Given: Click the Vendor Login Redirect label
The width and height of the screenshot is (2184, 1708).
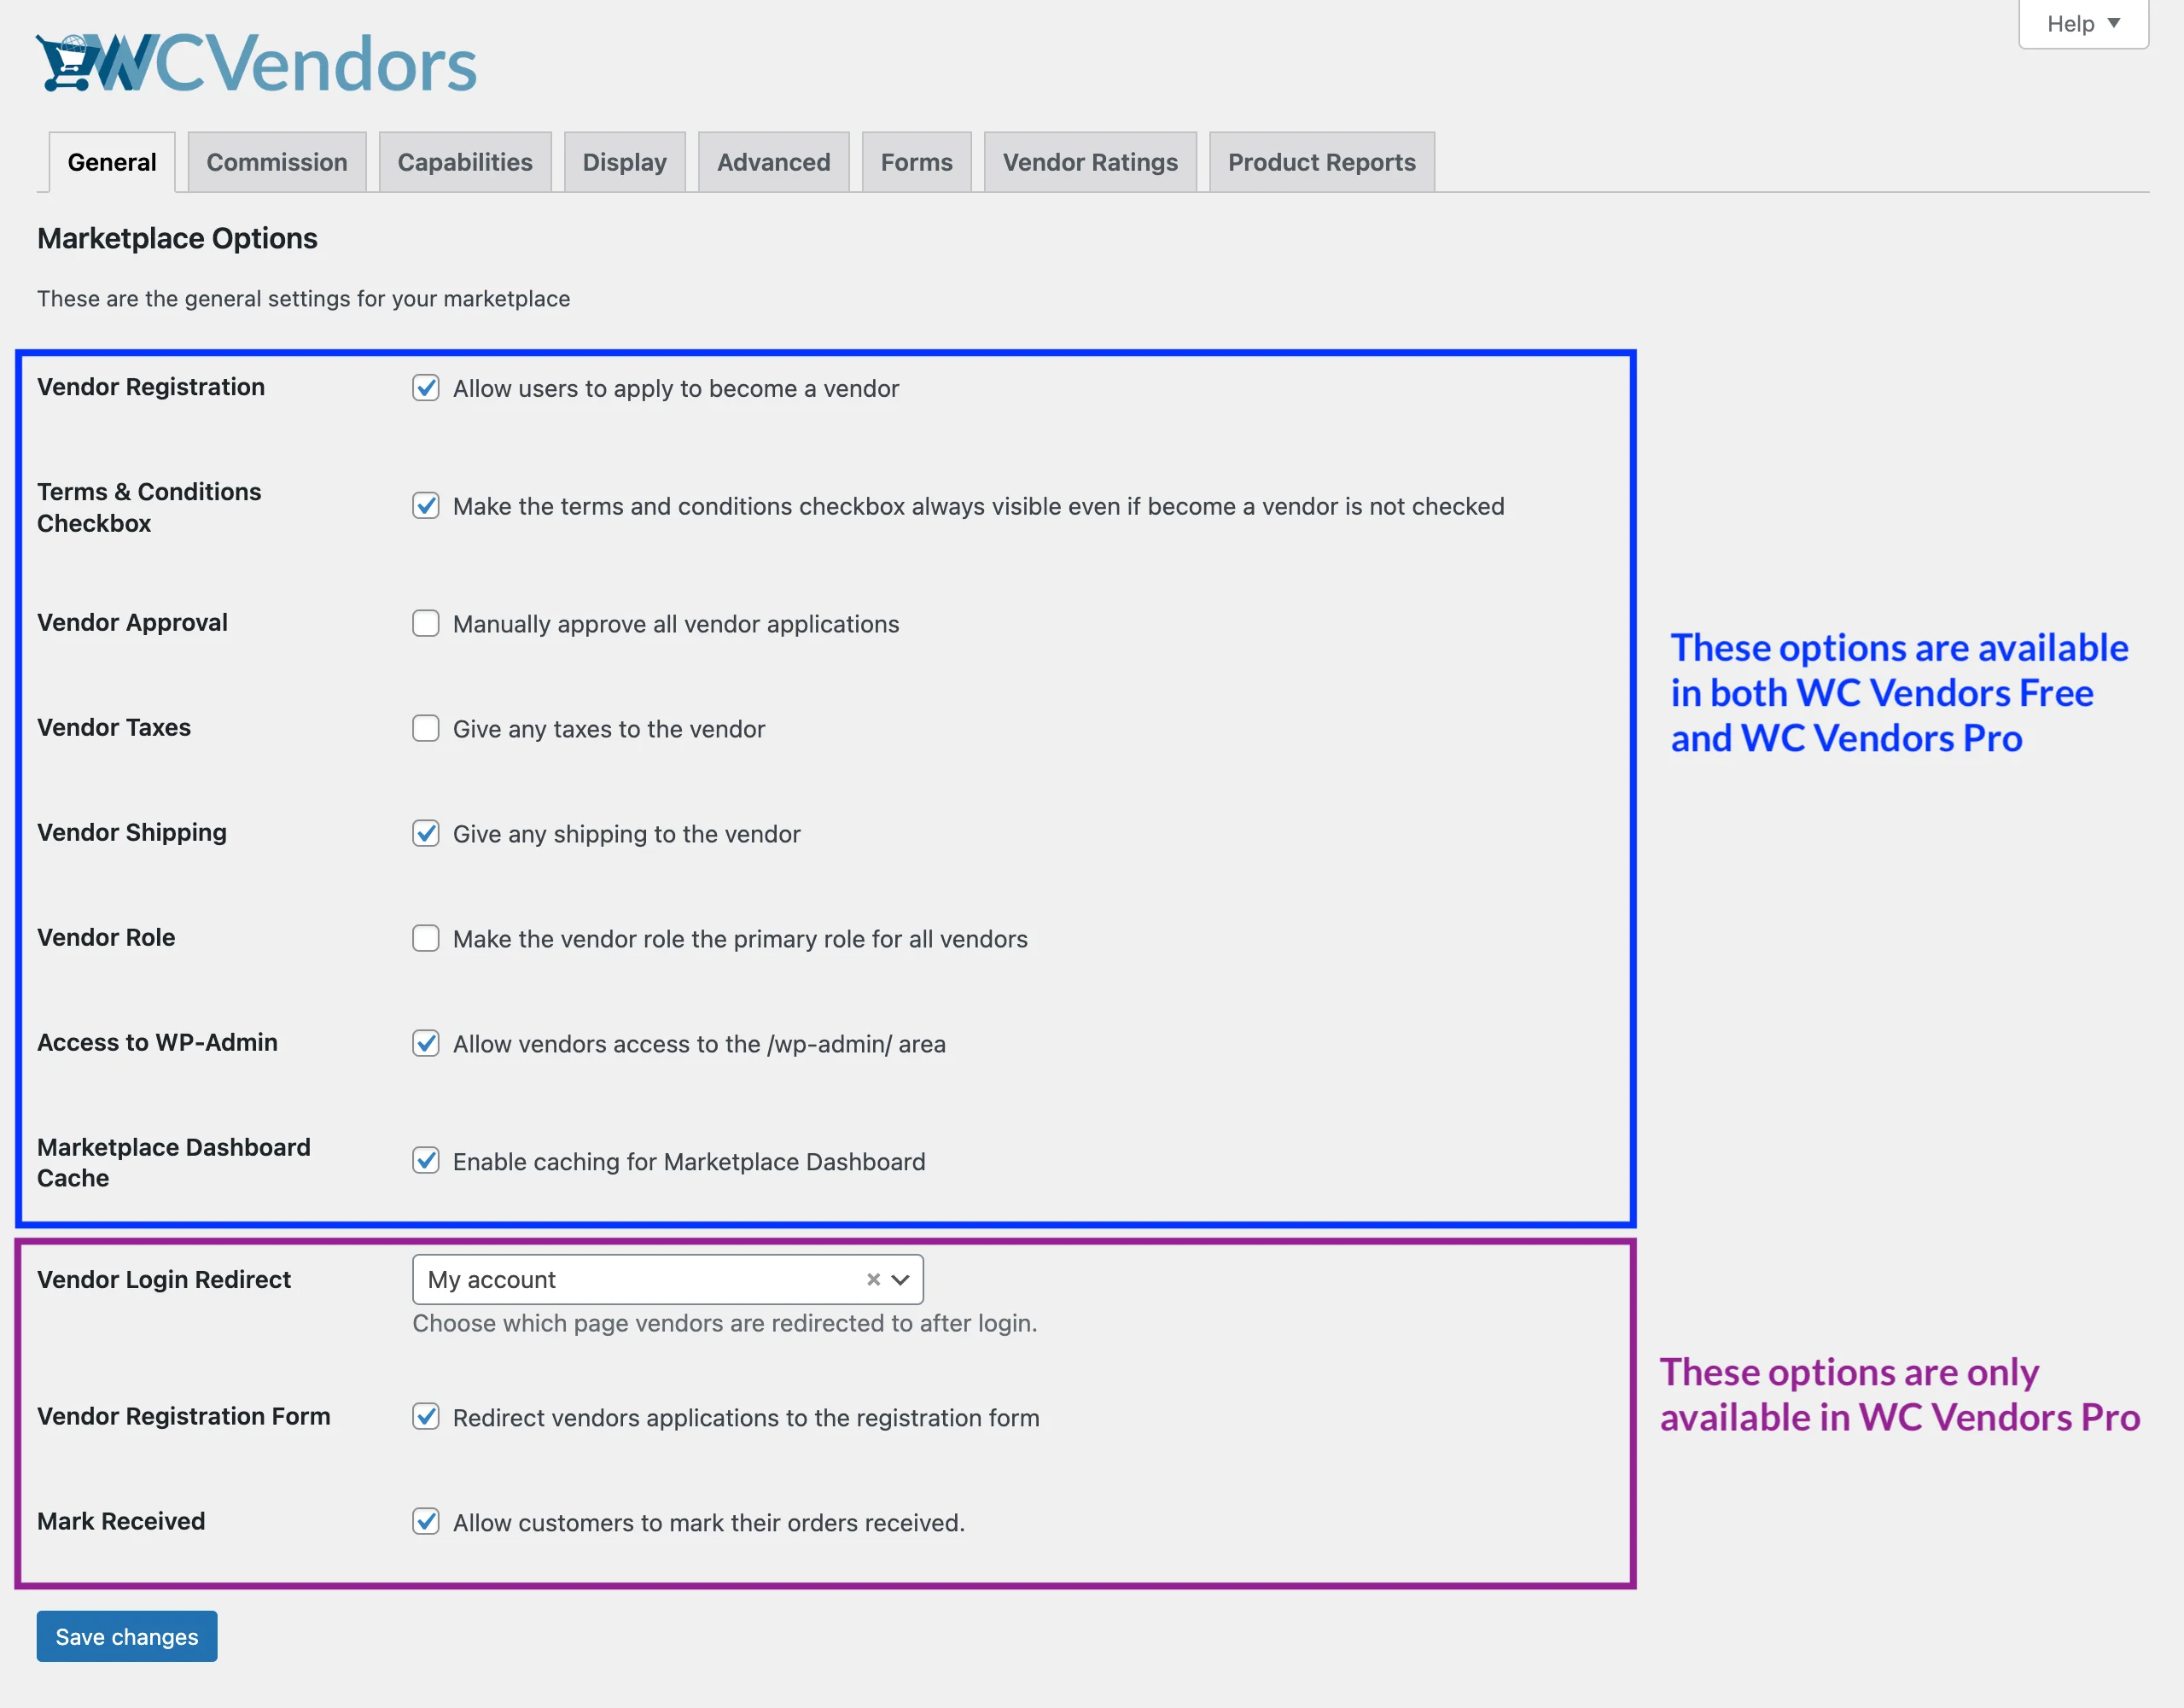Looking at the screenshot, I should tap(164, 1280).
